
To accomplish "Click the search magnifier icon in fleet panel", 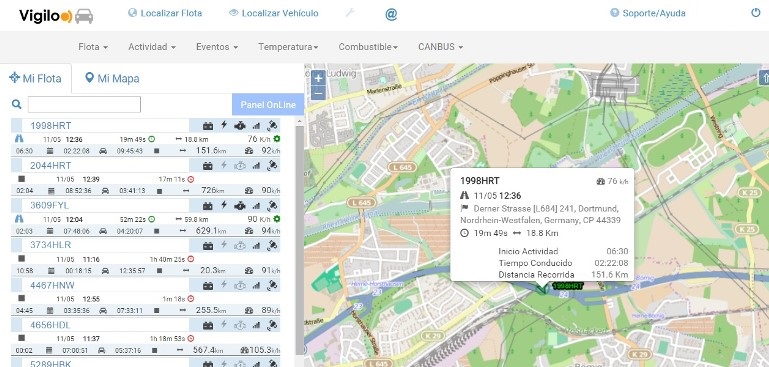I will point(17,104).
